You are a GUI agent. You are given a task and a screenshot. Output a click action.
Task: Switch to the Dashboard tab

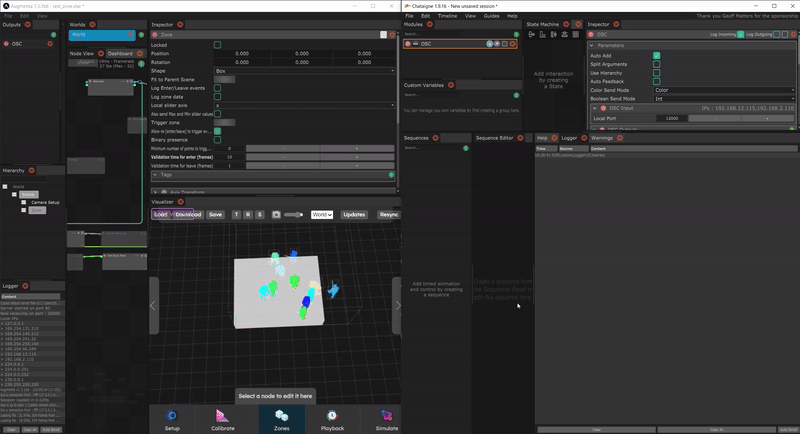pyautogui.click(x=119, y=53)
